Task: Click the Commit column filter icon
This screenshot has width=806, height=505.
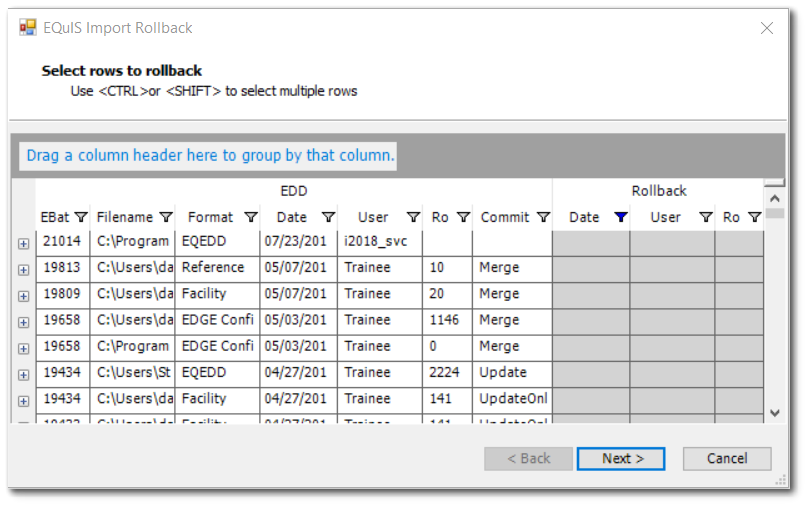Action: (543, 217)
